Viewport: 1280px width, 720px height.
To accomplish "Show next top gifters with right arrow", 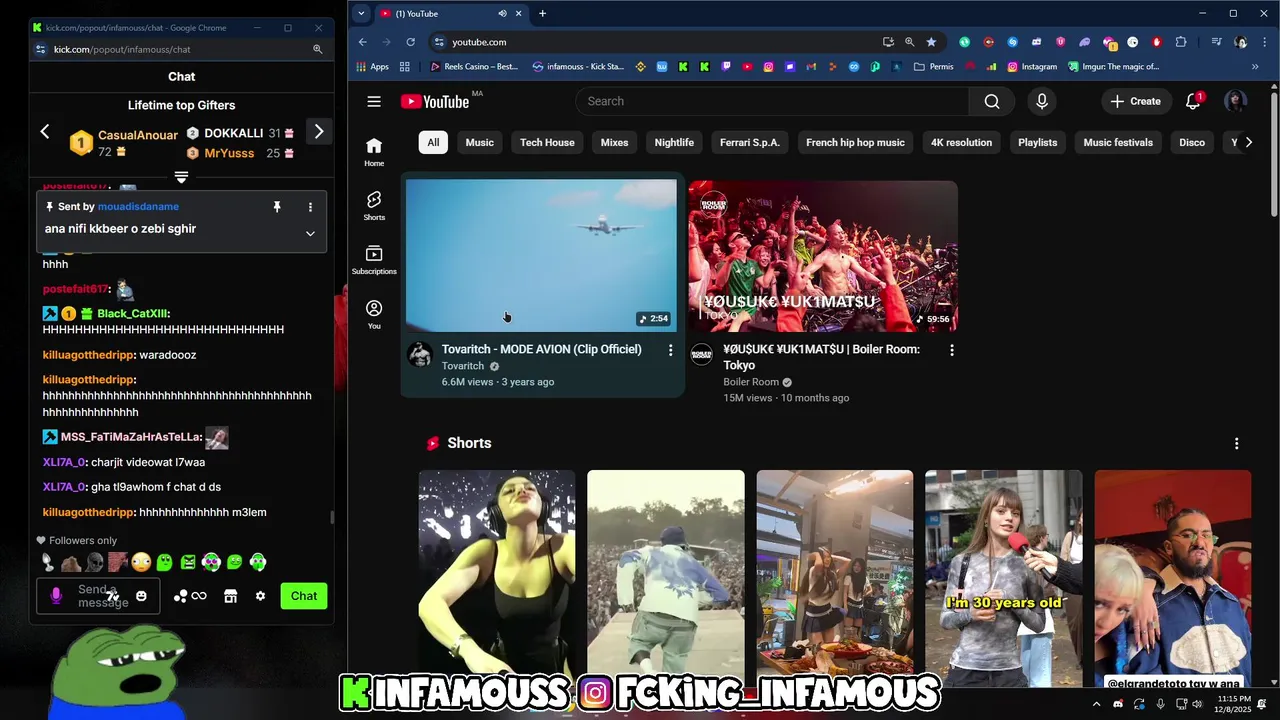I will point(318,131).
